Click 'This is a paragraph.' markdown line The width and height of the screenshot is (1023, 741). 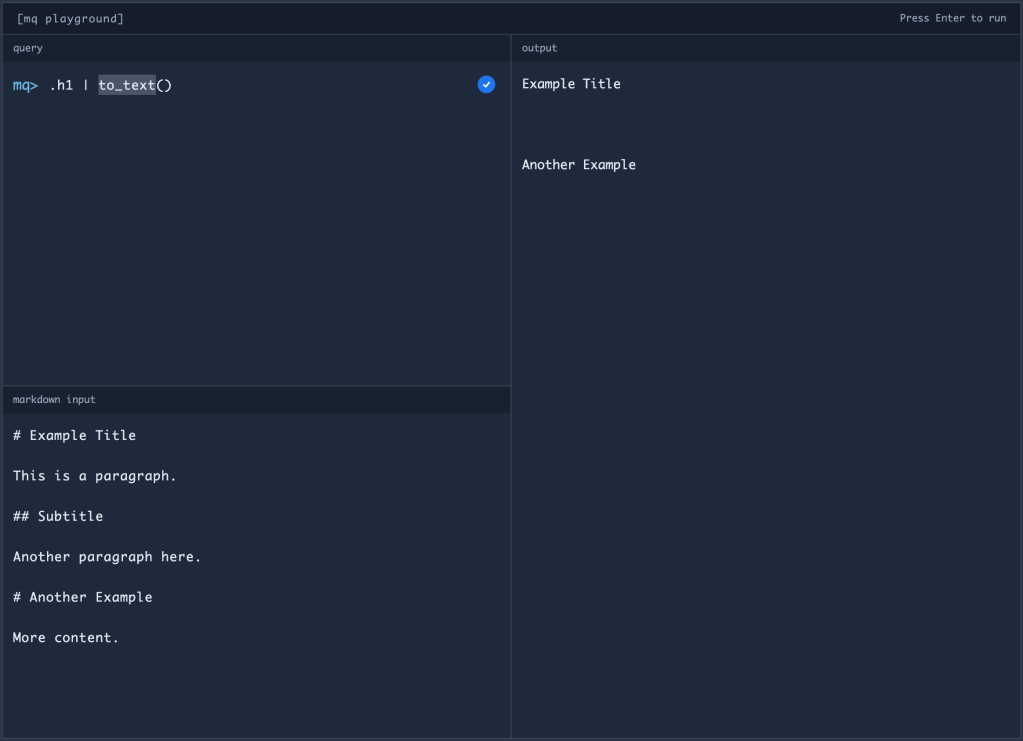(94, 476)
